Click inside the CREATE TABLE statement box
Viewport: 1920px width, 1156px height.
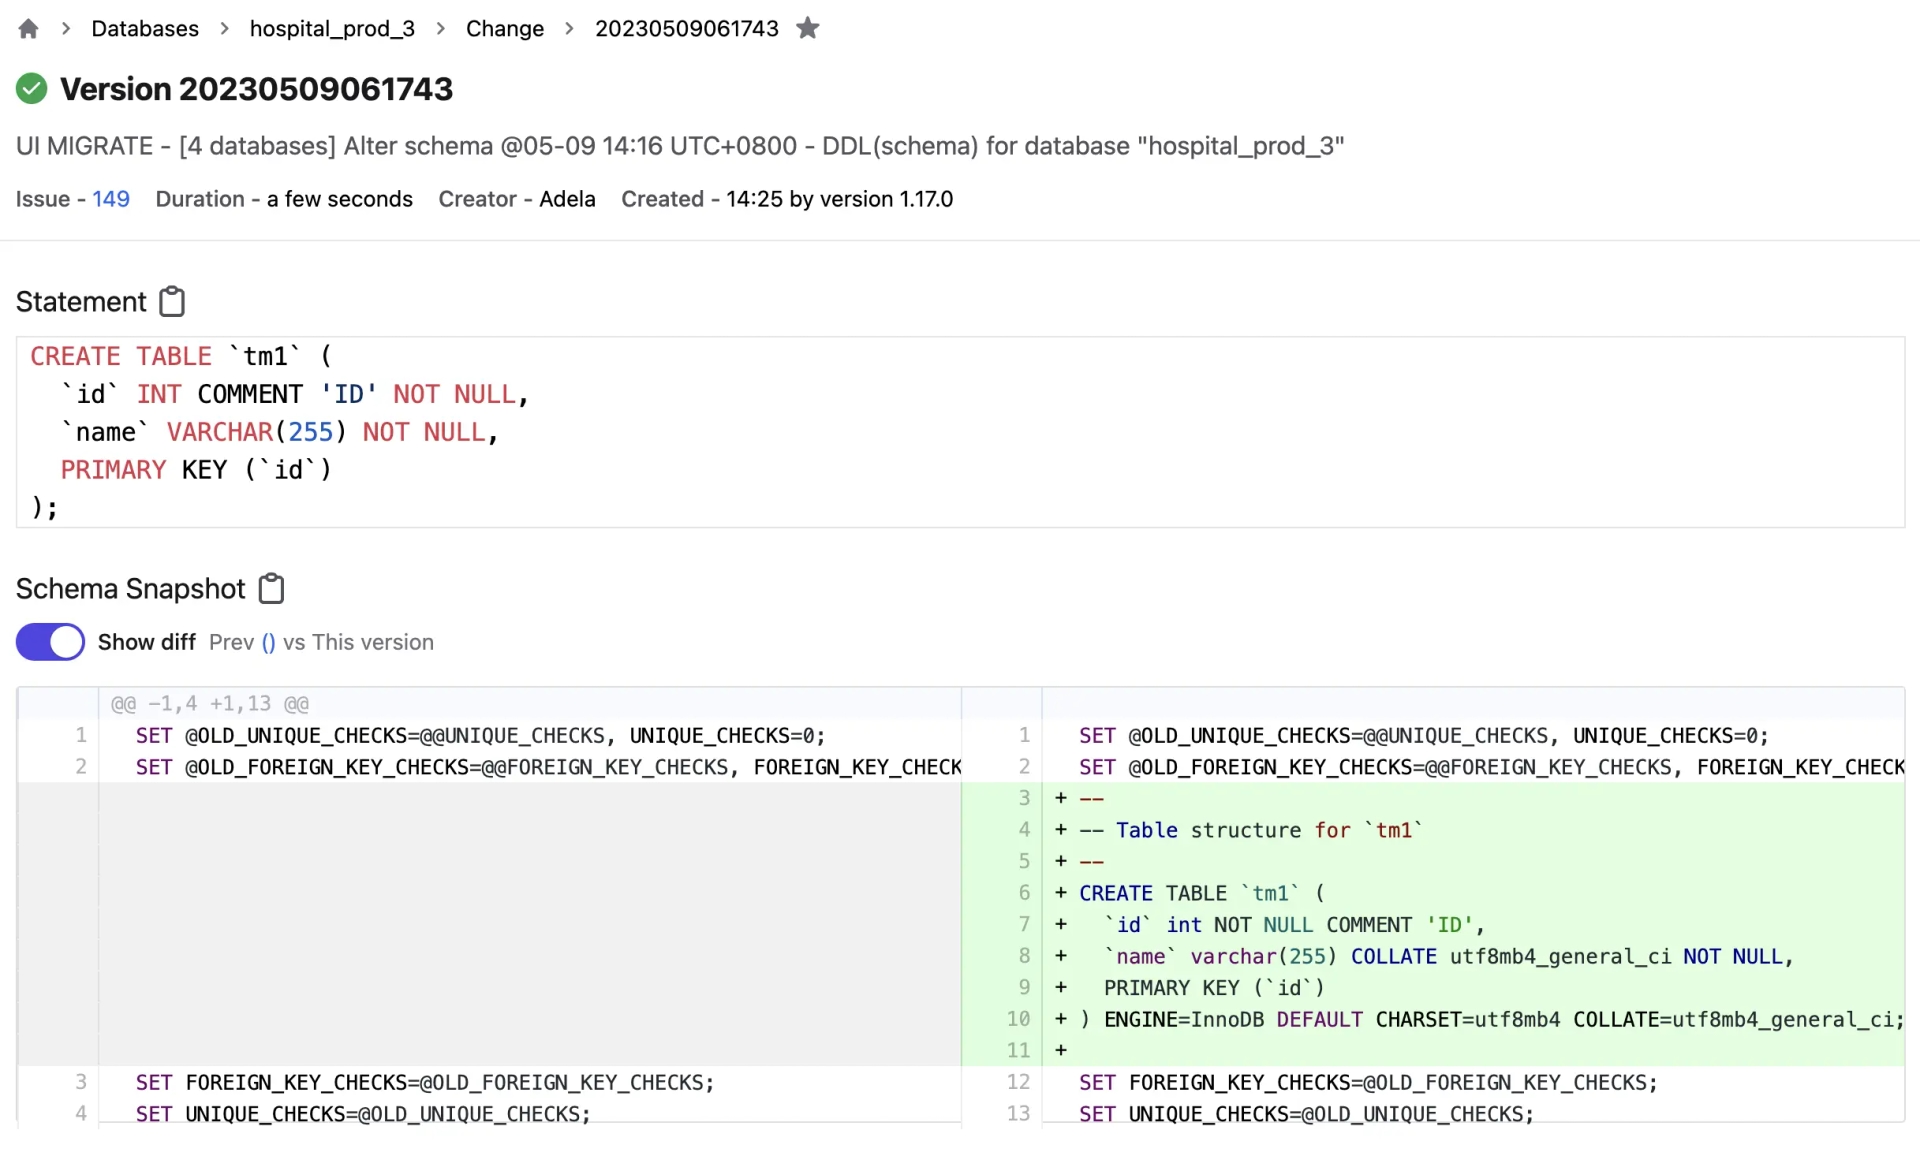pos(960,432)
